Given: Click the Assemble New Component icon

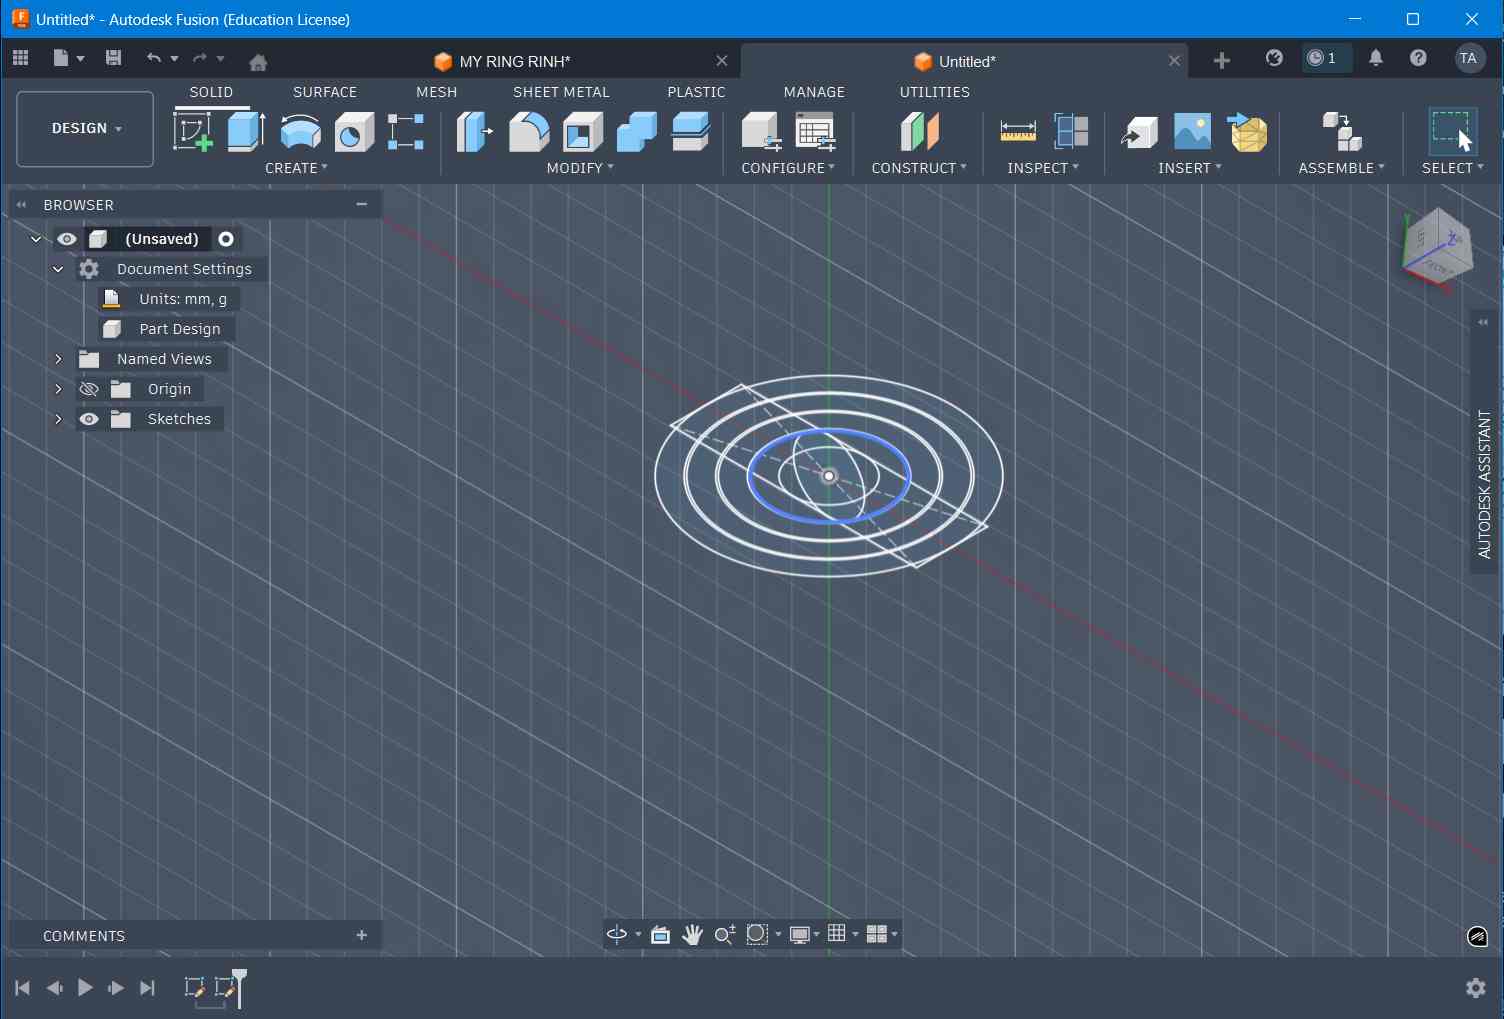Looking at the screenshot, I should [x=1341, y=131].
